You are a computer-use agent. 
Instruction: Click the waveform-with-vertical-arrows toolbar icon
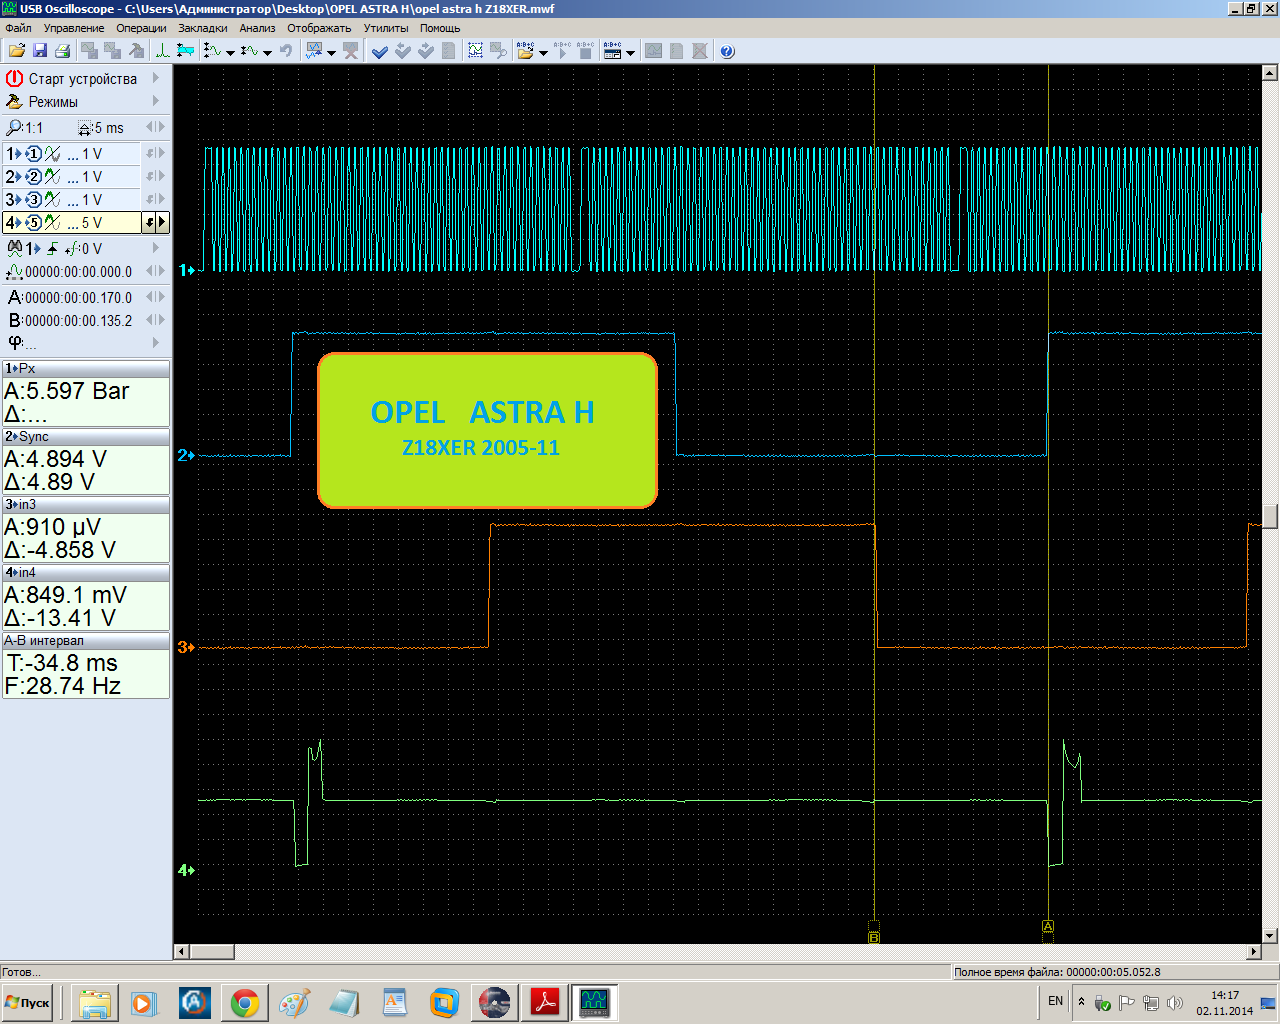(x=213, y=51)
